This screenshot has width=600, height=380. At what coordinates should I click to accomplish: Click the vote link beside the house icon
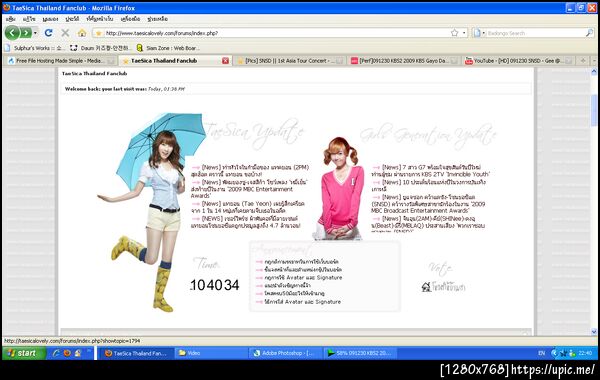coord(448,287)
